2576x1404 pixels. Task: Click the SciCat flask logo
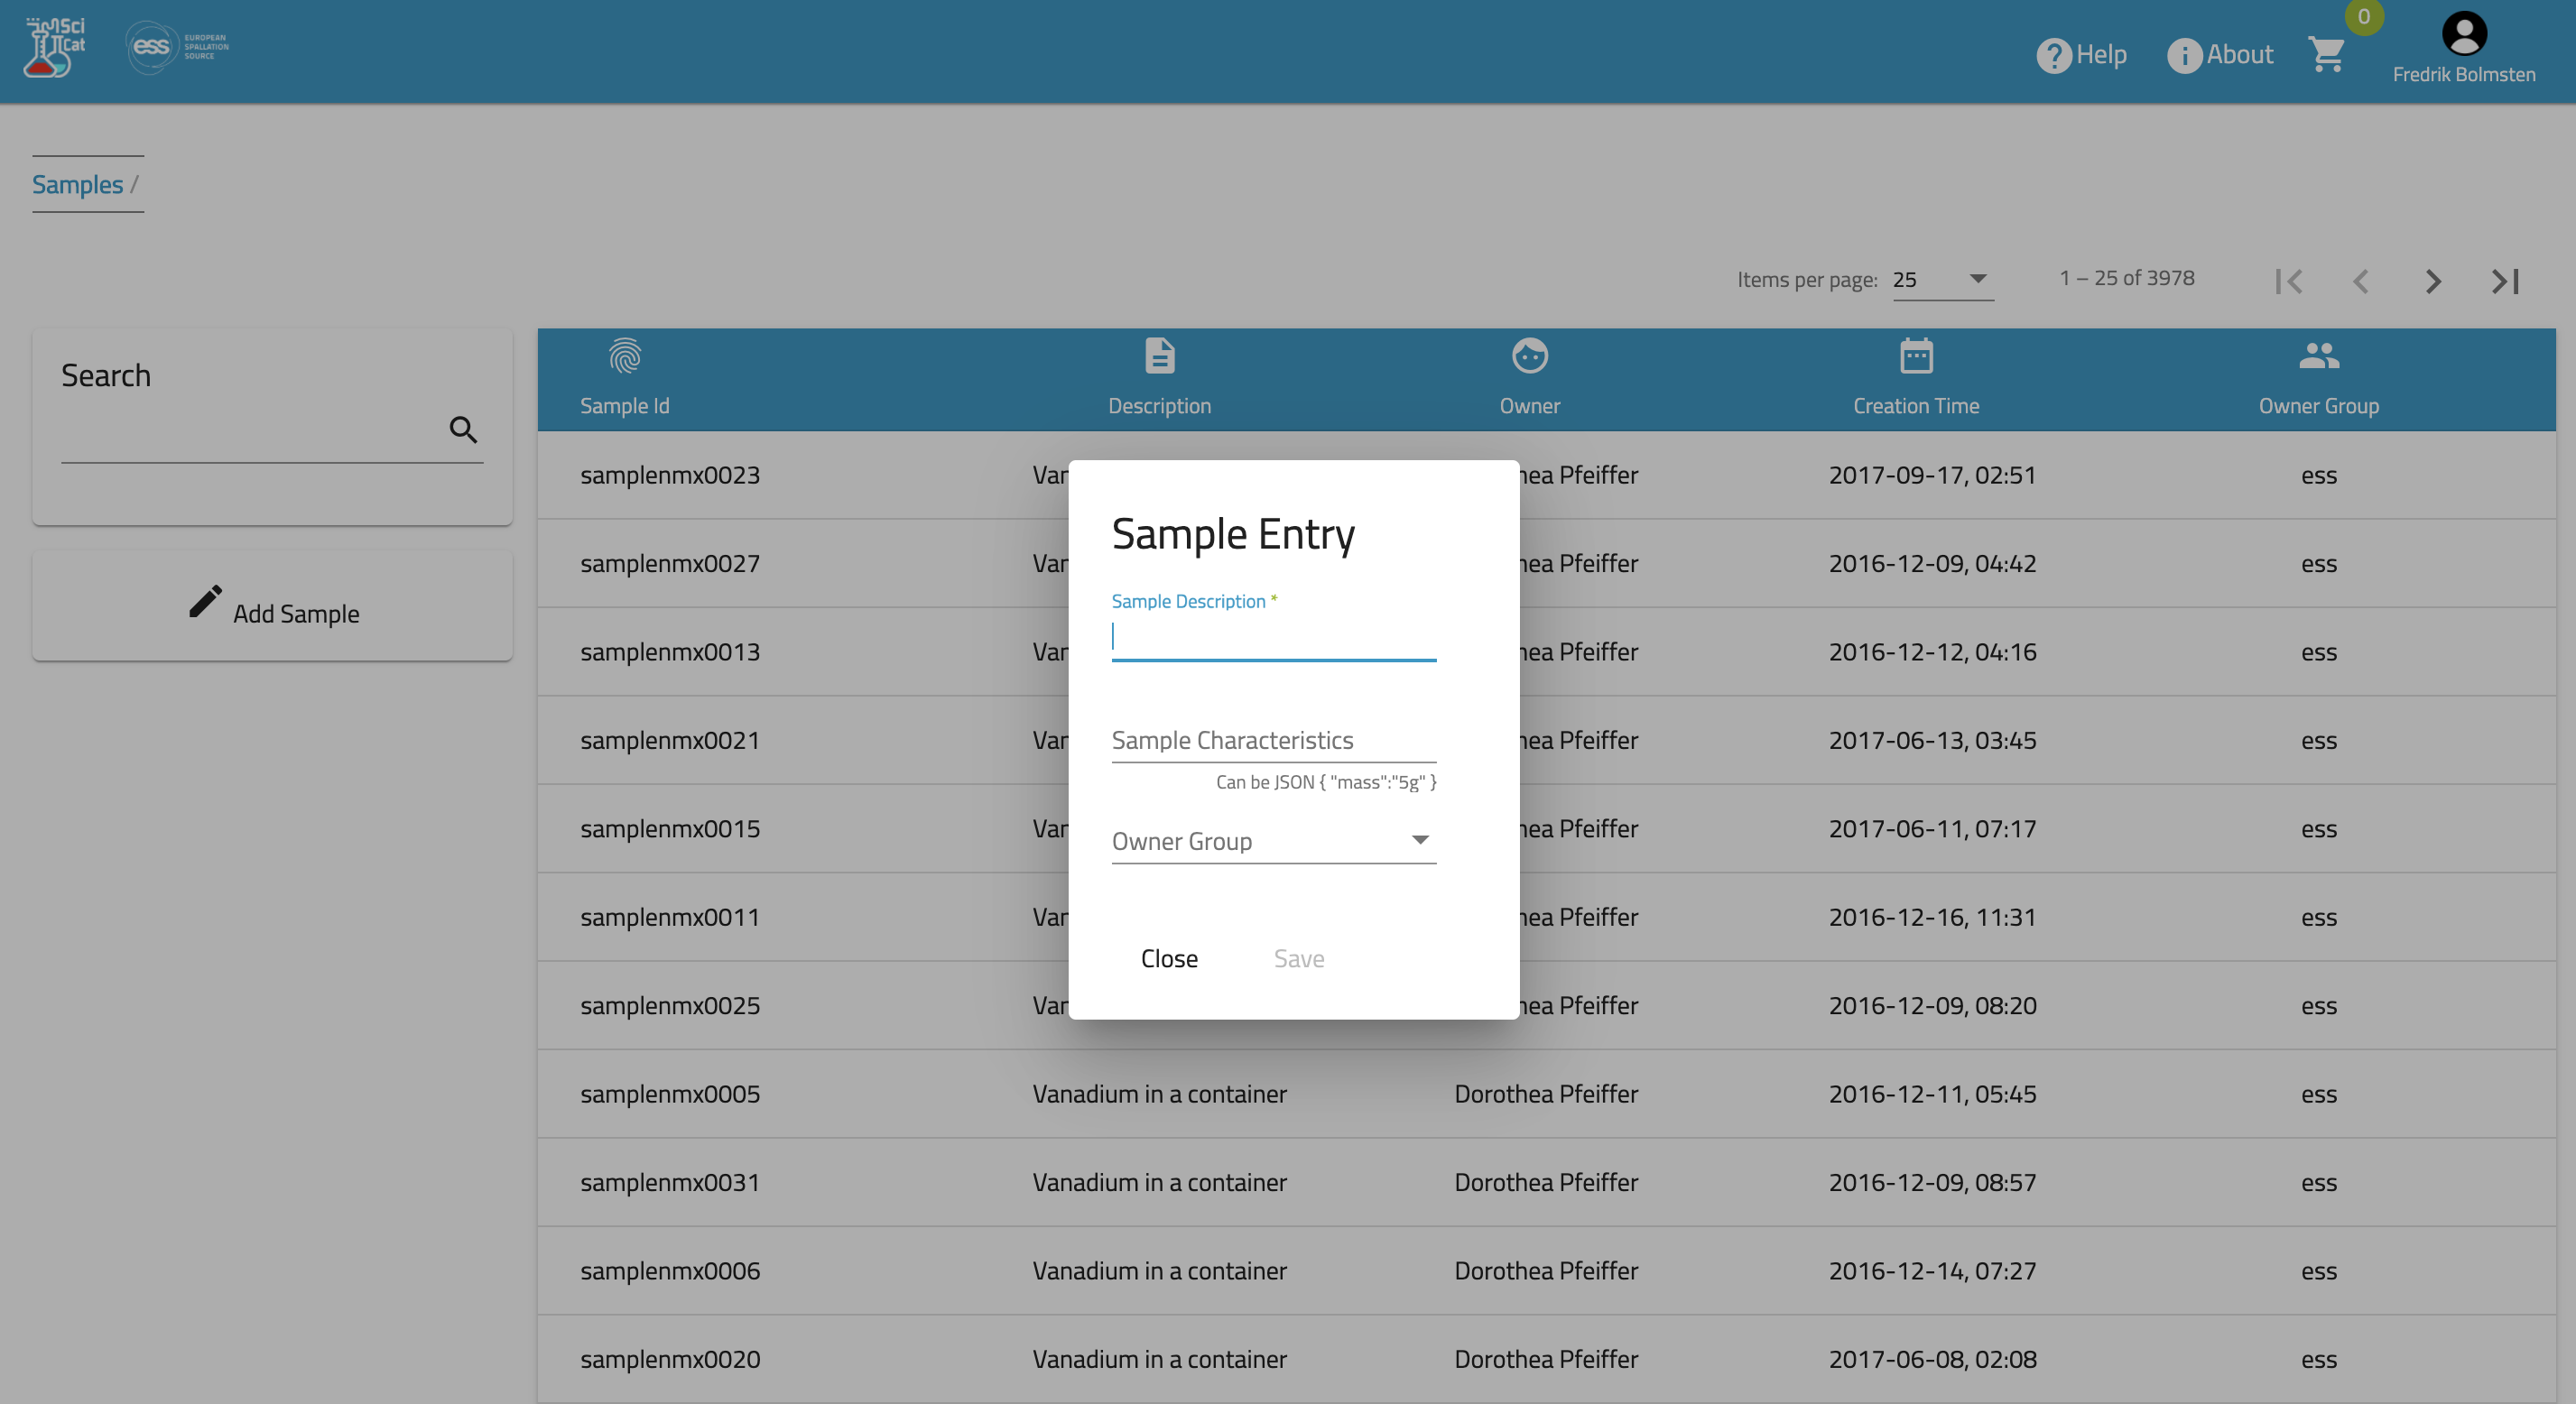click(55, 47)
